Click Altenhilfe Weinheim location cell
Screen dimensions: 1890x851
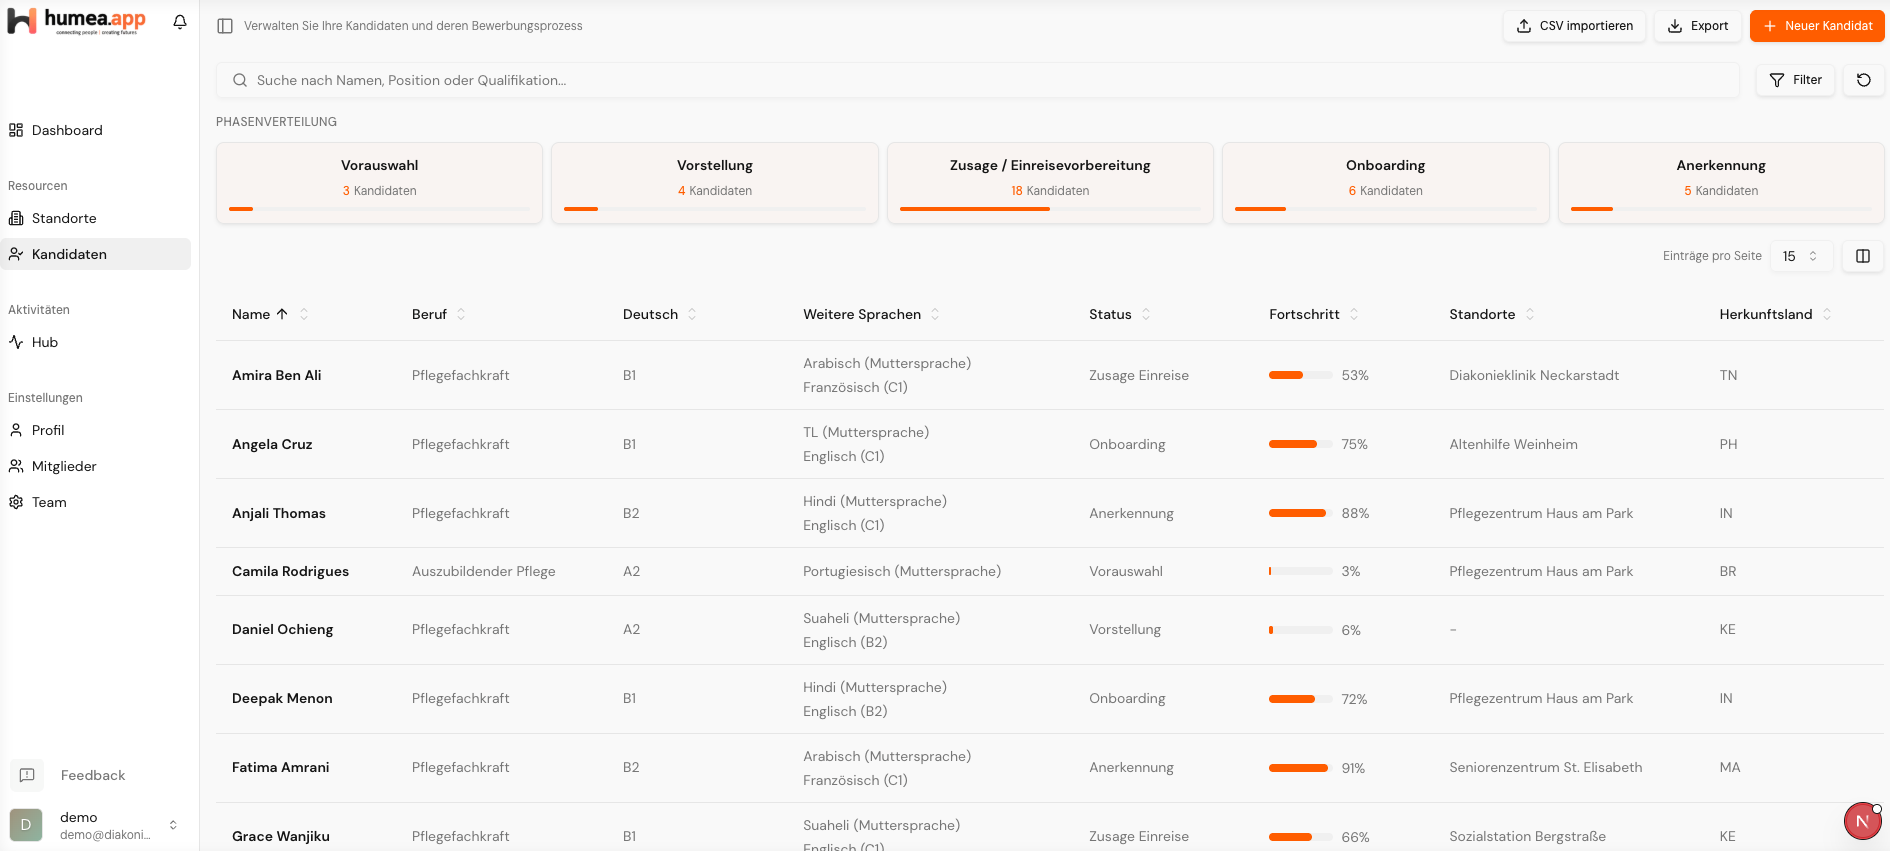(x=1513, y=444)
